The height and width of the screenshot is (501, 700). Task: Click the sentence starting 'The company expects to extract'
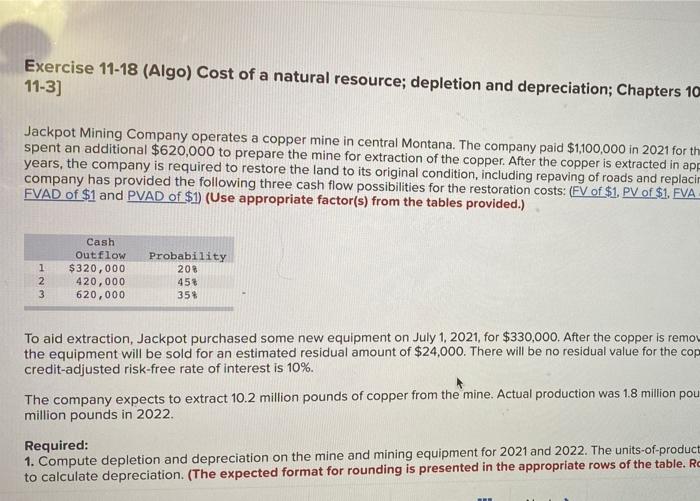[362, 405]
